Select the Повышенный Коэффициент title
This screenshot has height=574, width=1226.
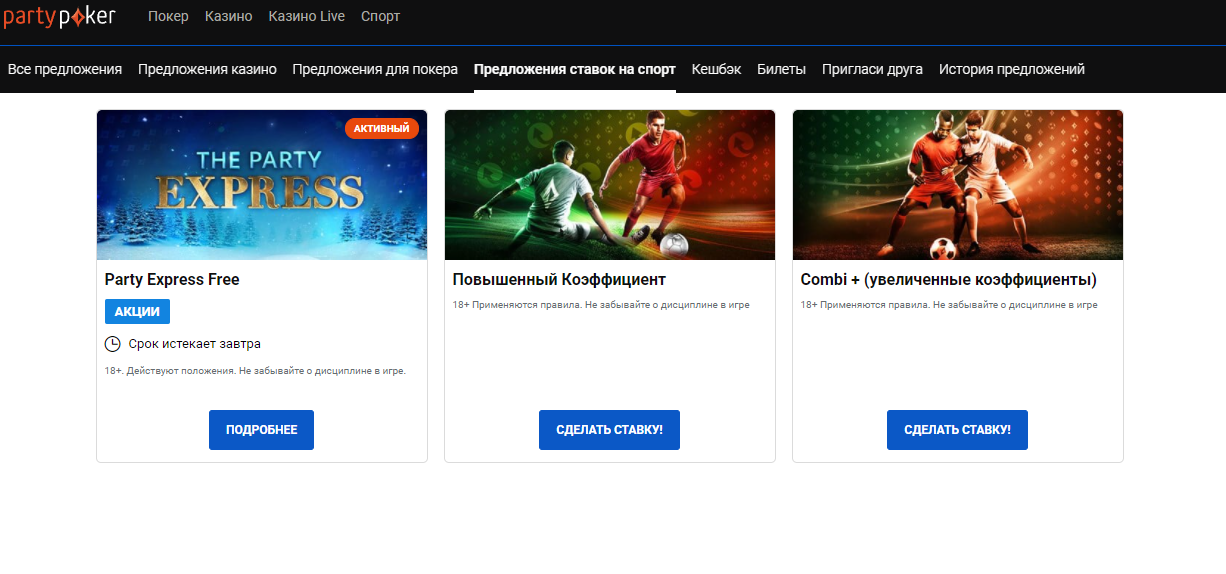coord(559,280)
